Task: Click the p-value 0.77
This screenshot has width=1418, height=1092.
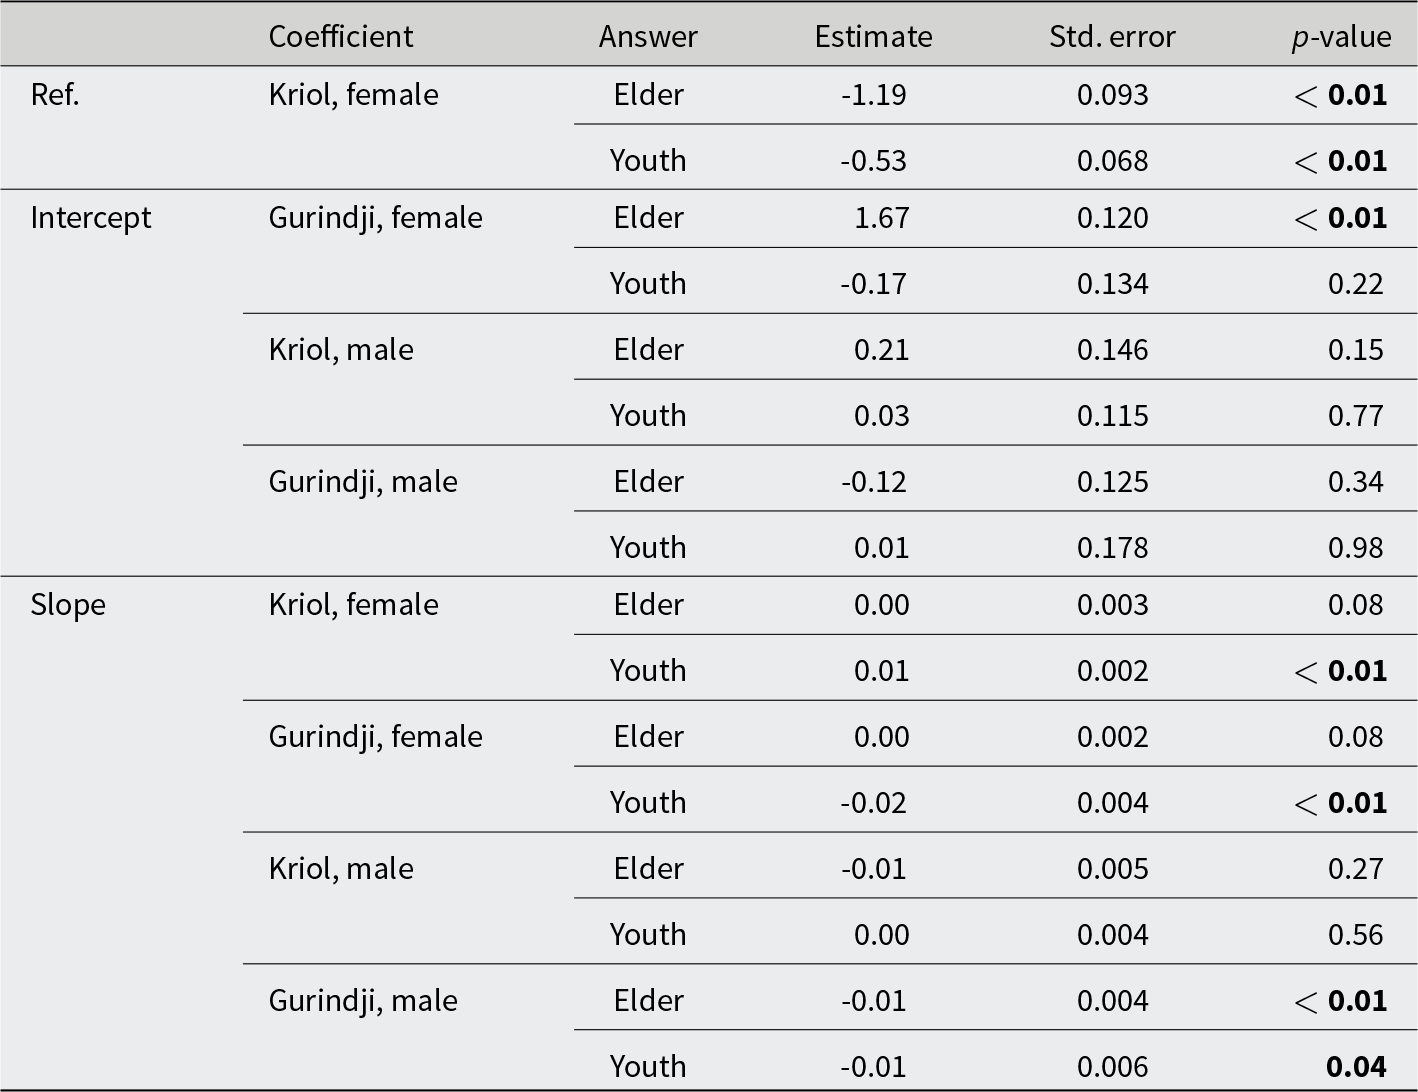Action: (x=1355, y=415)
